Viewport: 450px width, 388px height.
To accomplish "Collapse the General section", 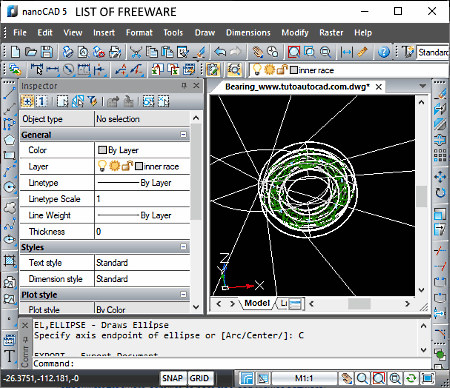I will pos(183,135).
